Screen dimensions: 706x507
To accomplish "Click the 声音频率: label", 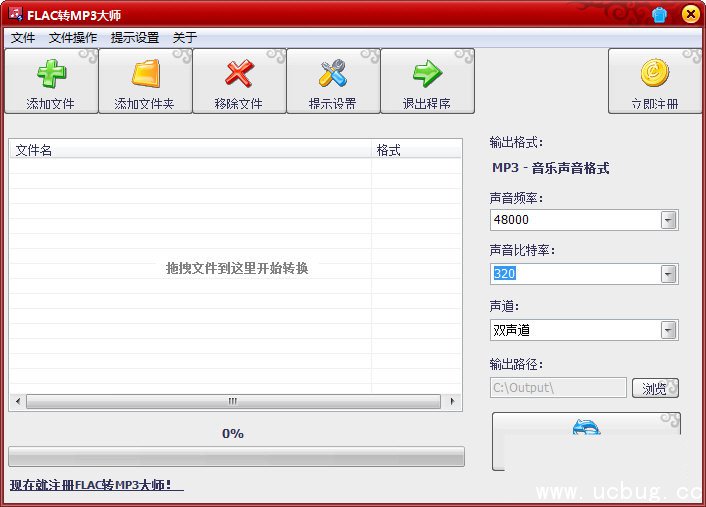I will (516, 198).
